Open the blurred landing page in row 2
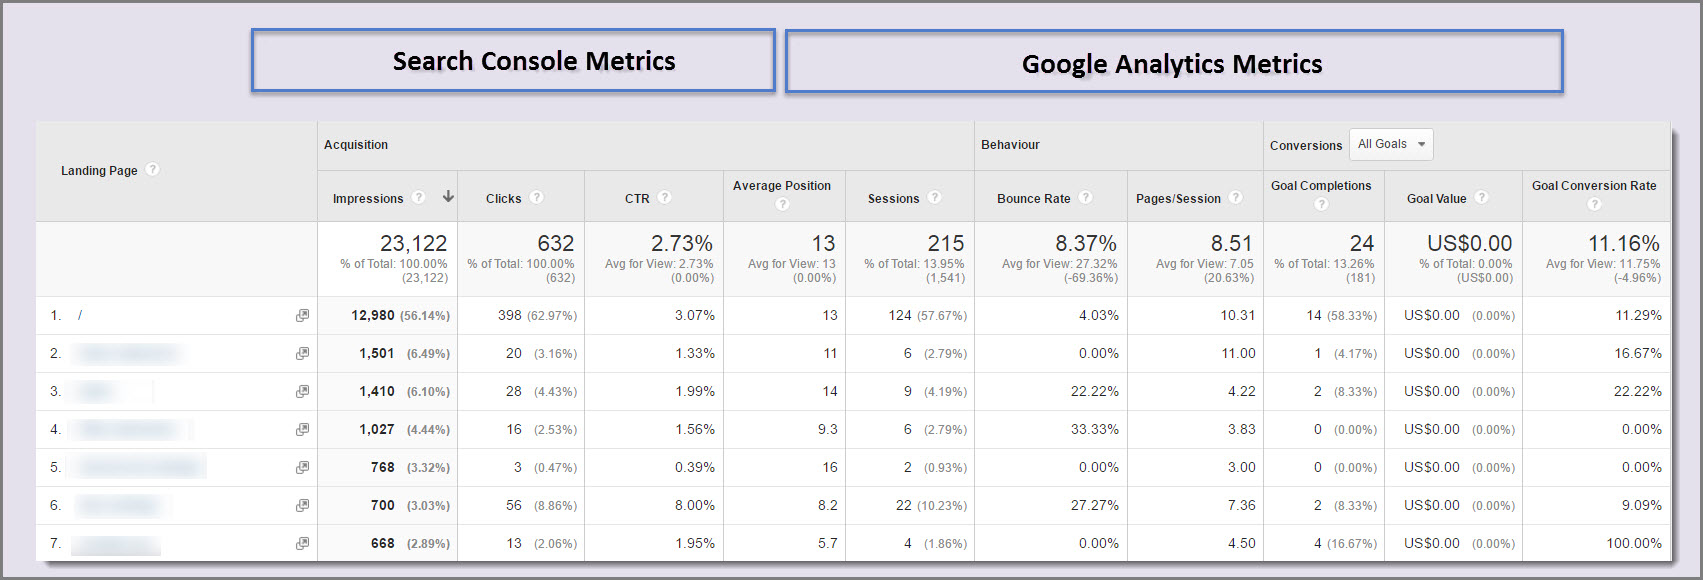The height and width of the screenshot is (580, 1703). [x=127, y=354]
